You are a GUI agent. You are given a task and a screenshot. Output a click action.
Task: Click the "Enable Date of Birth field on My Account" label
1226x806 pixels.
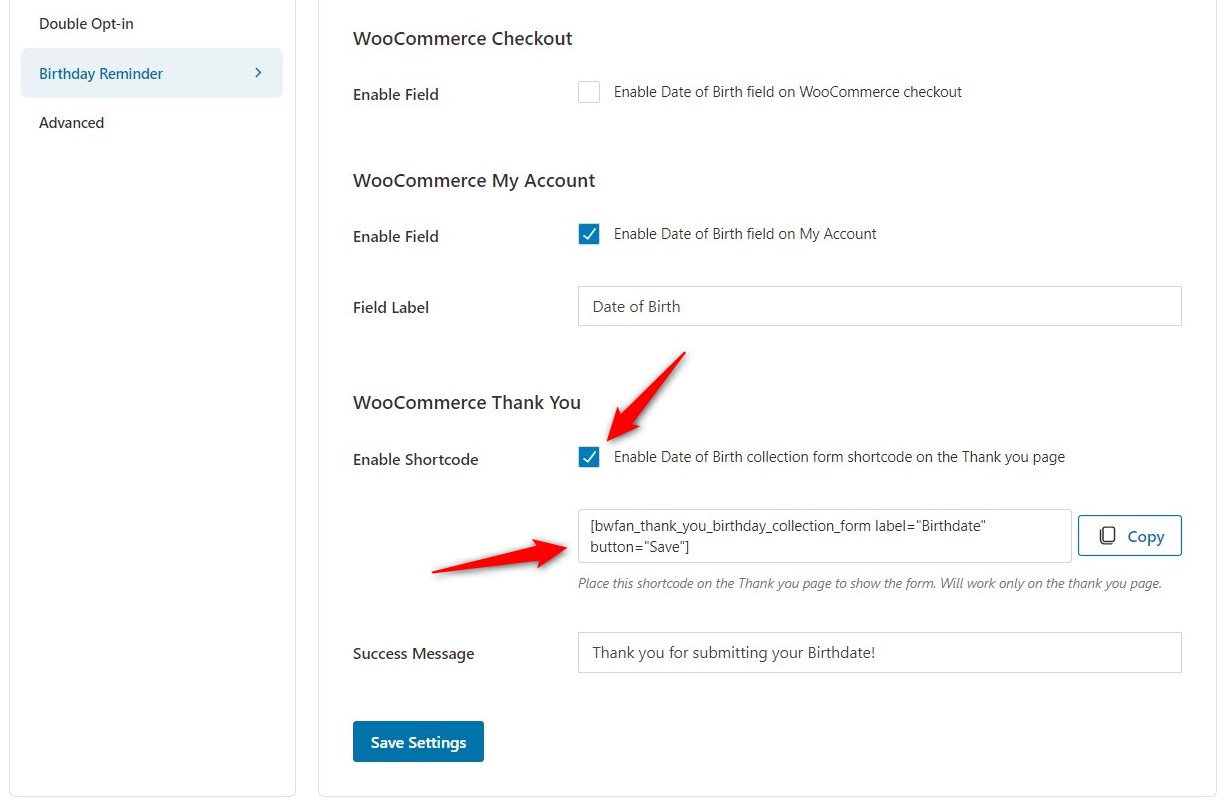[744, 234]
